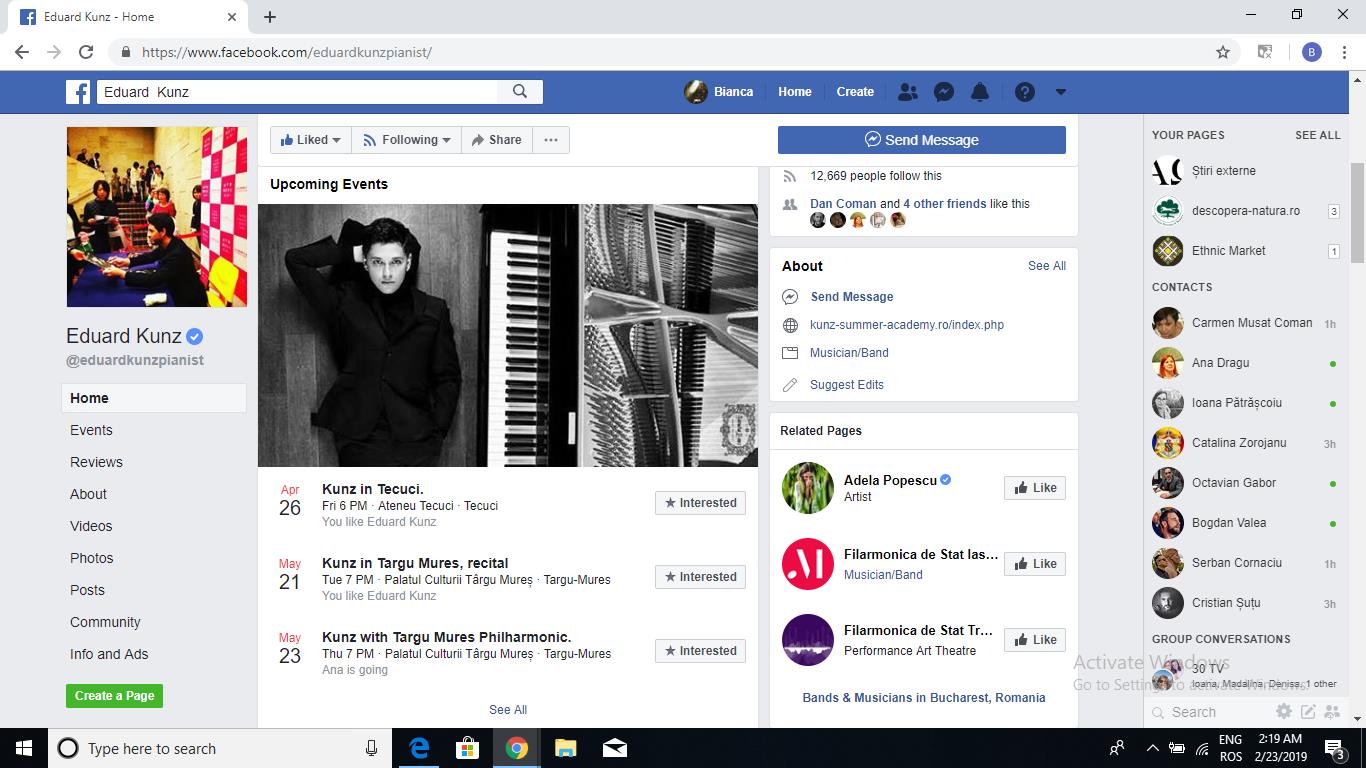Open the Eduard Kunz profile picture
Image resolution: width=1366 pixels, height=768 pixels.
(157, 217)
